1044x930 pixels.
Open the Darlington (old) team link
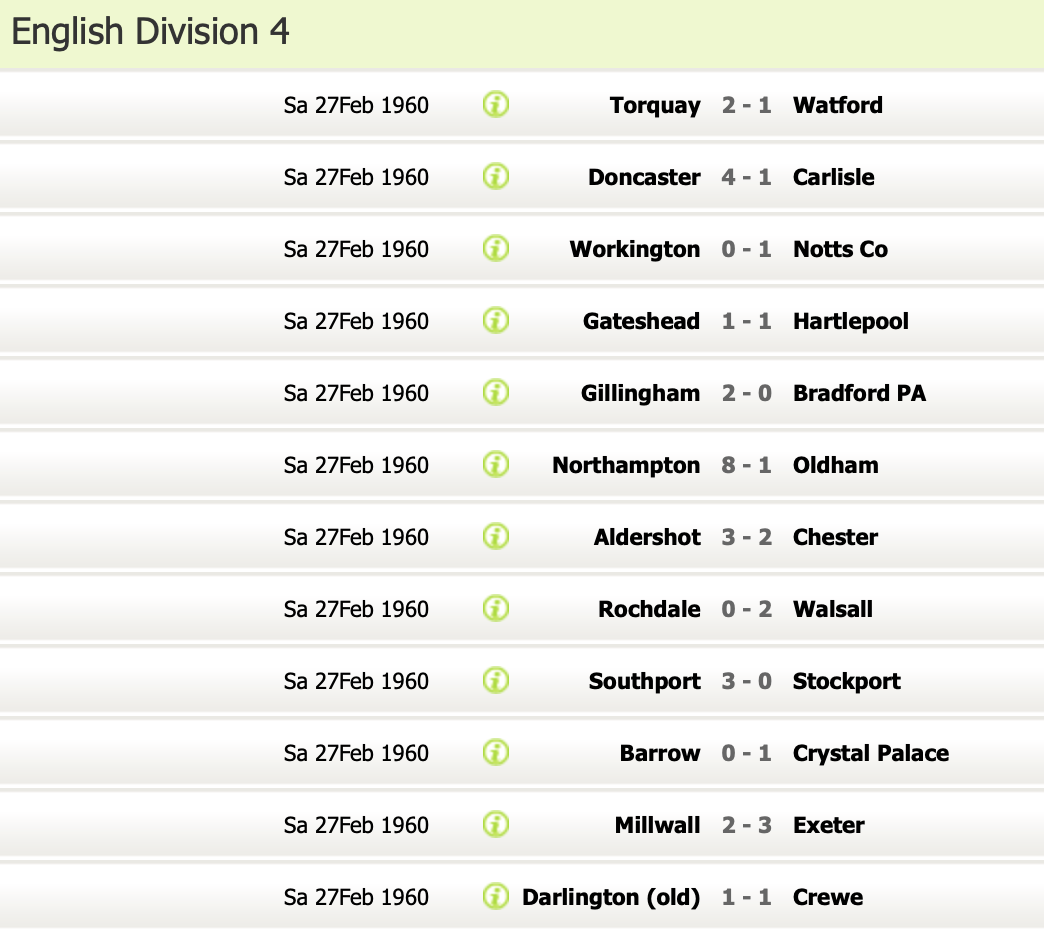611,897
